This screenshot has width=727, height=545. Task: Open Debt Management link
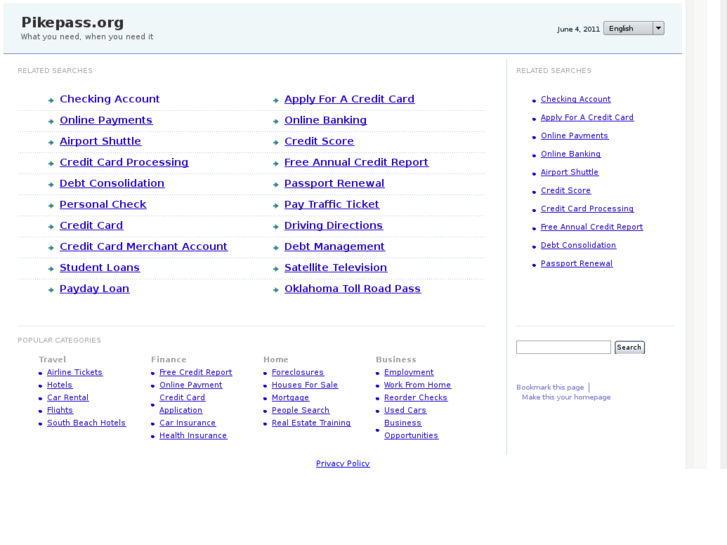[x=334, y=247]
